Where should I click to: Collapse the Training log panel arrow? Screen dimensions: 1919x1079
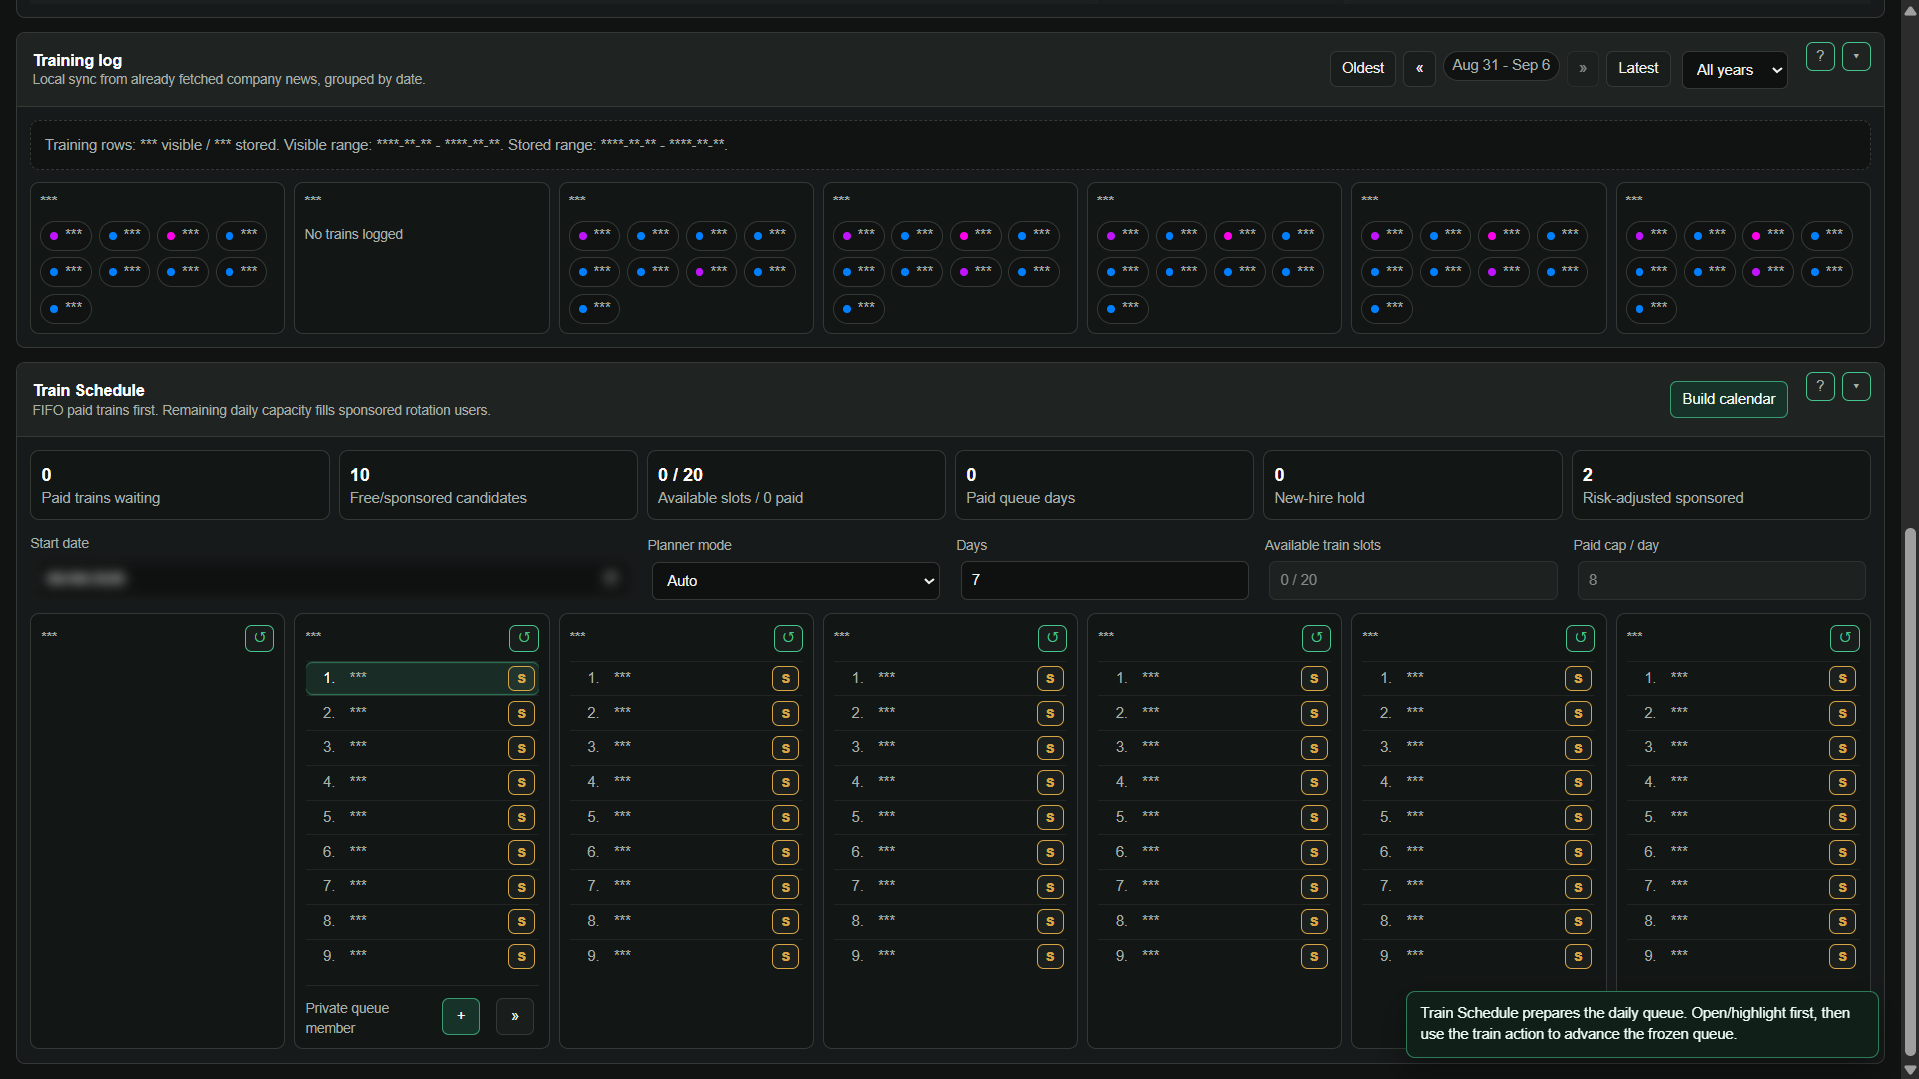click(x=1856, y=57)
